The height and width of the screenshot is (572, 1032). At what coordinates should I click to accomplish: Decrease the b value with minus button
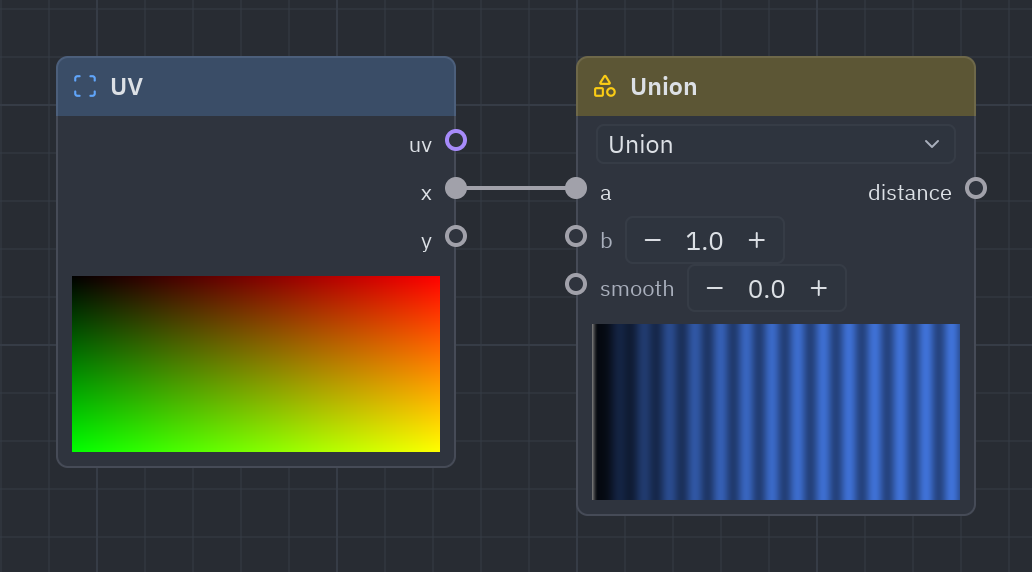(652, 240)
